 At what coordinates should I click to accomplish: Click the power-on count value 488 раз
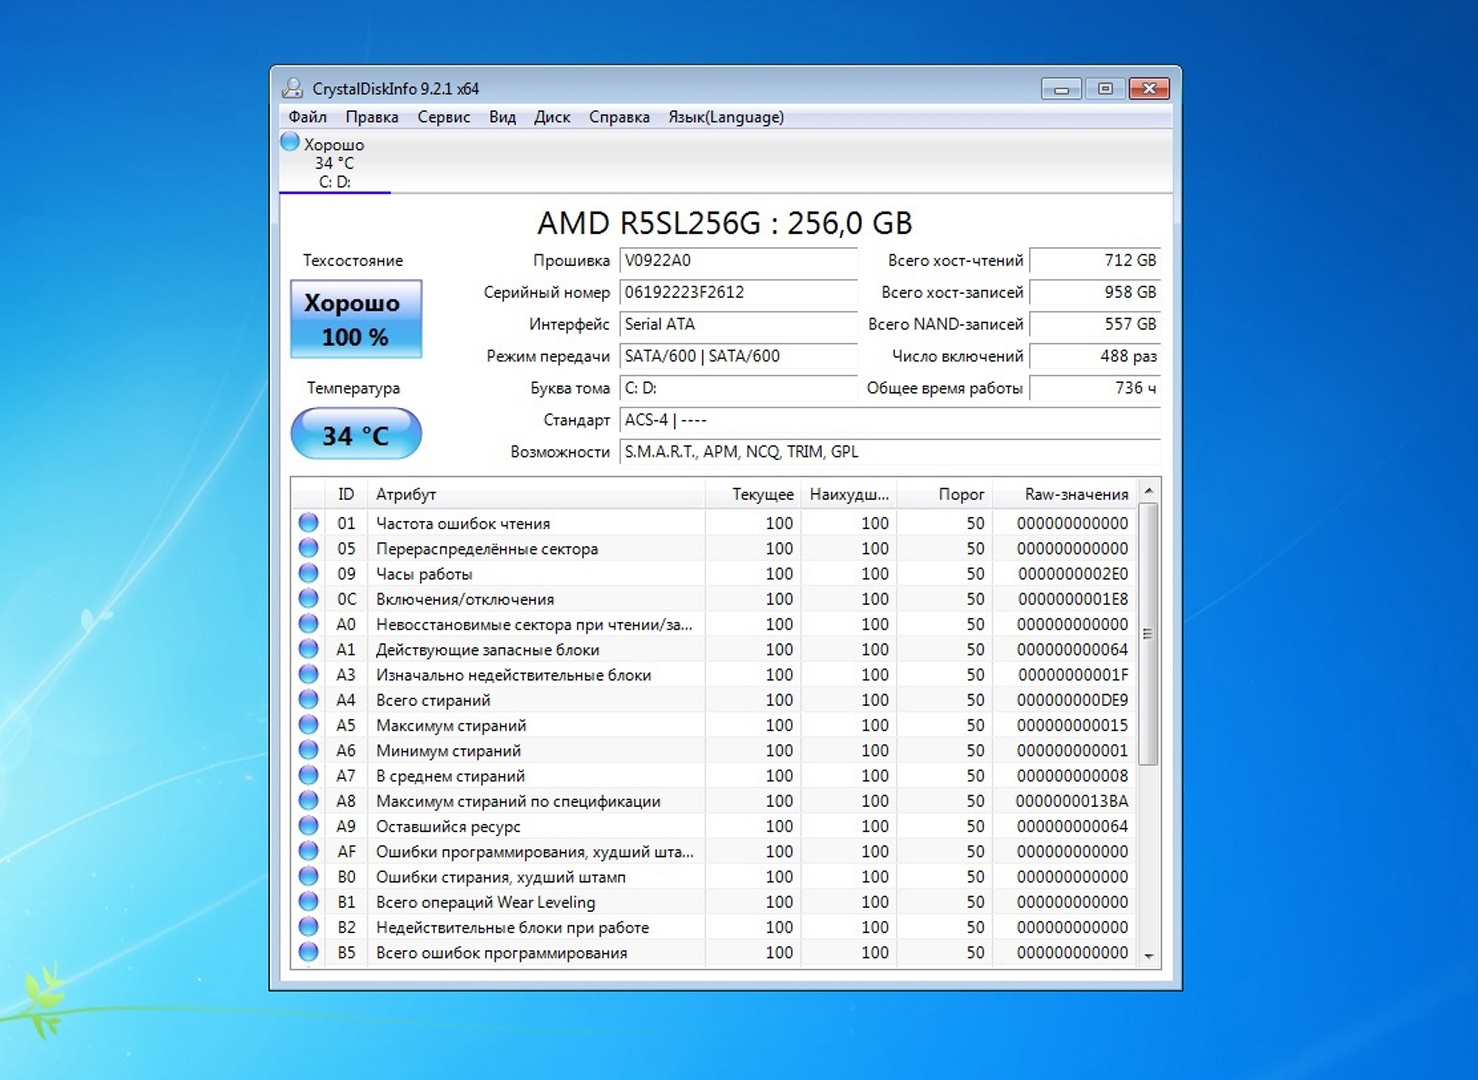(1095, 357)
